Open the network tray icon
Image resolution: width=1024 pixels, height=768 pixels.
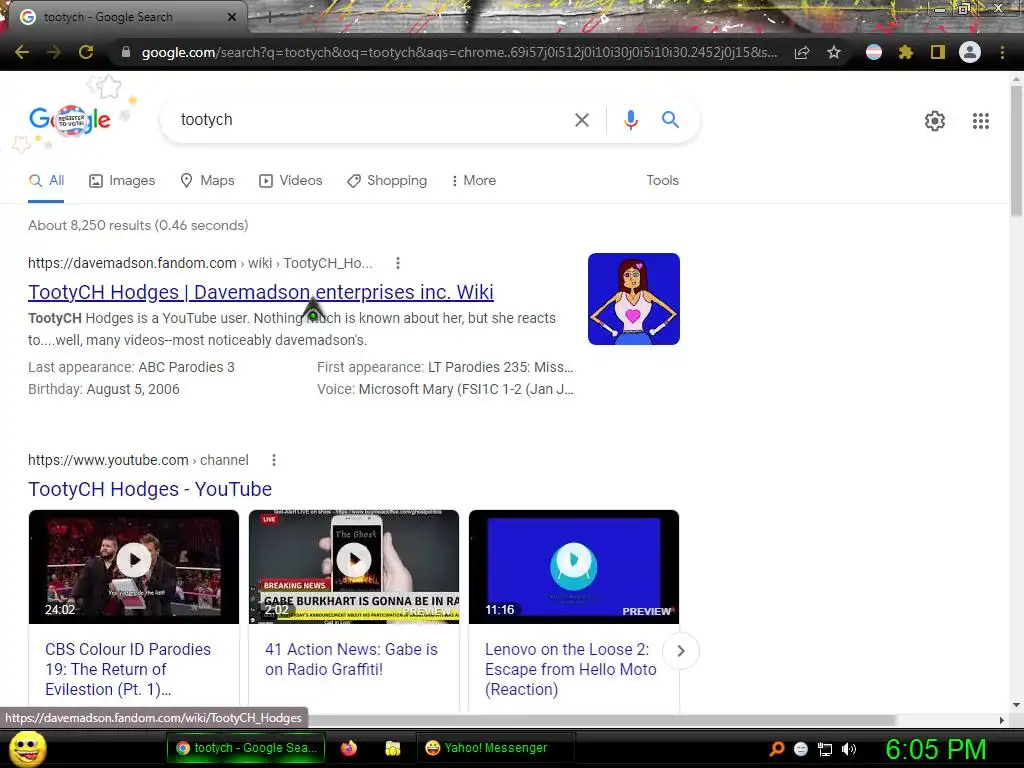click(825, 749)
